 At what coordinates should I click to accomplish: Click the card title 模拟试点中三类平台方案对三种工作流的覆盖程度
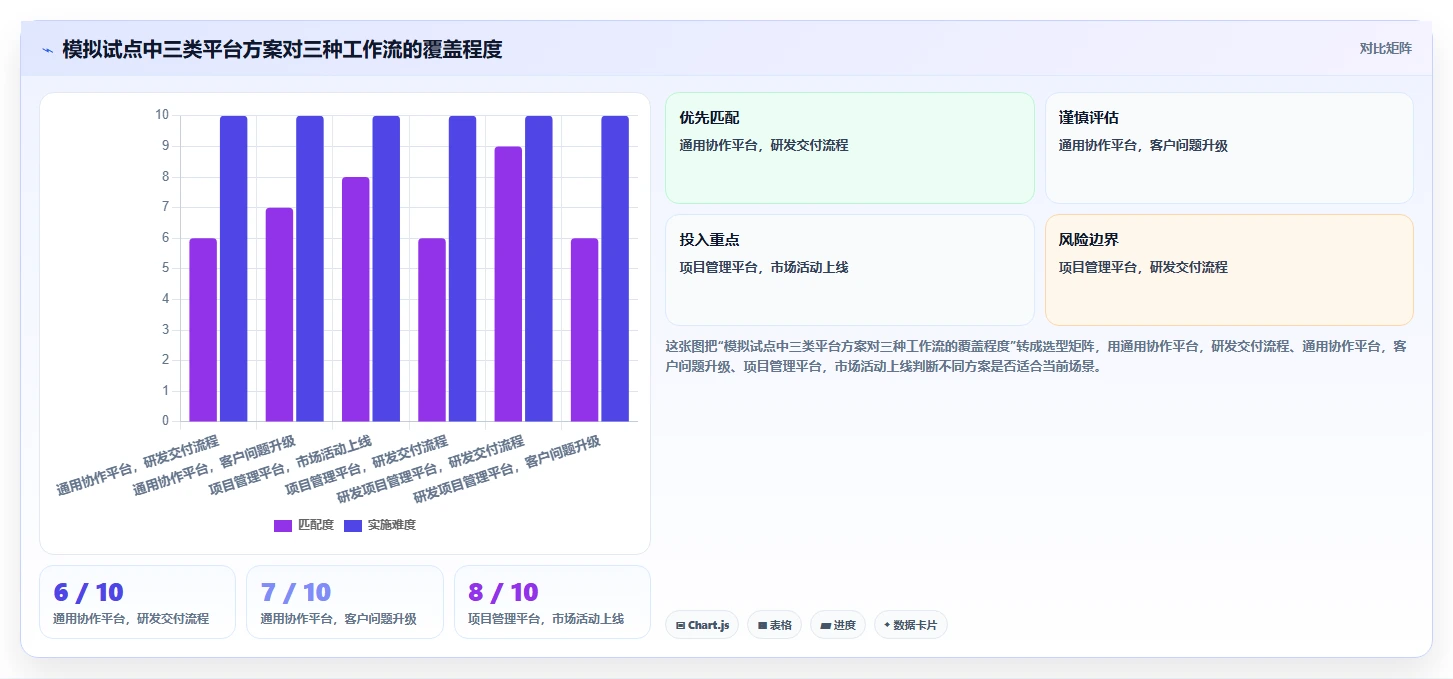tap(282, 49)
